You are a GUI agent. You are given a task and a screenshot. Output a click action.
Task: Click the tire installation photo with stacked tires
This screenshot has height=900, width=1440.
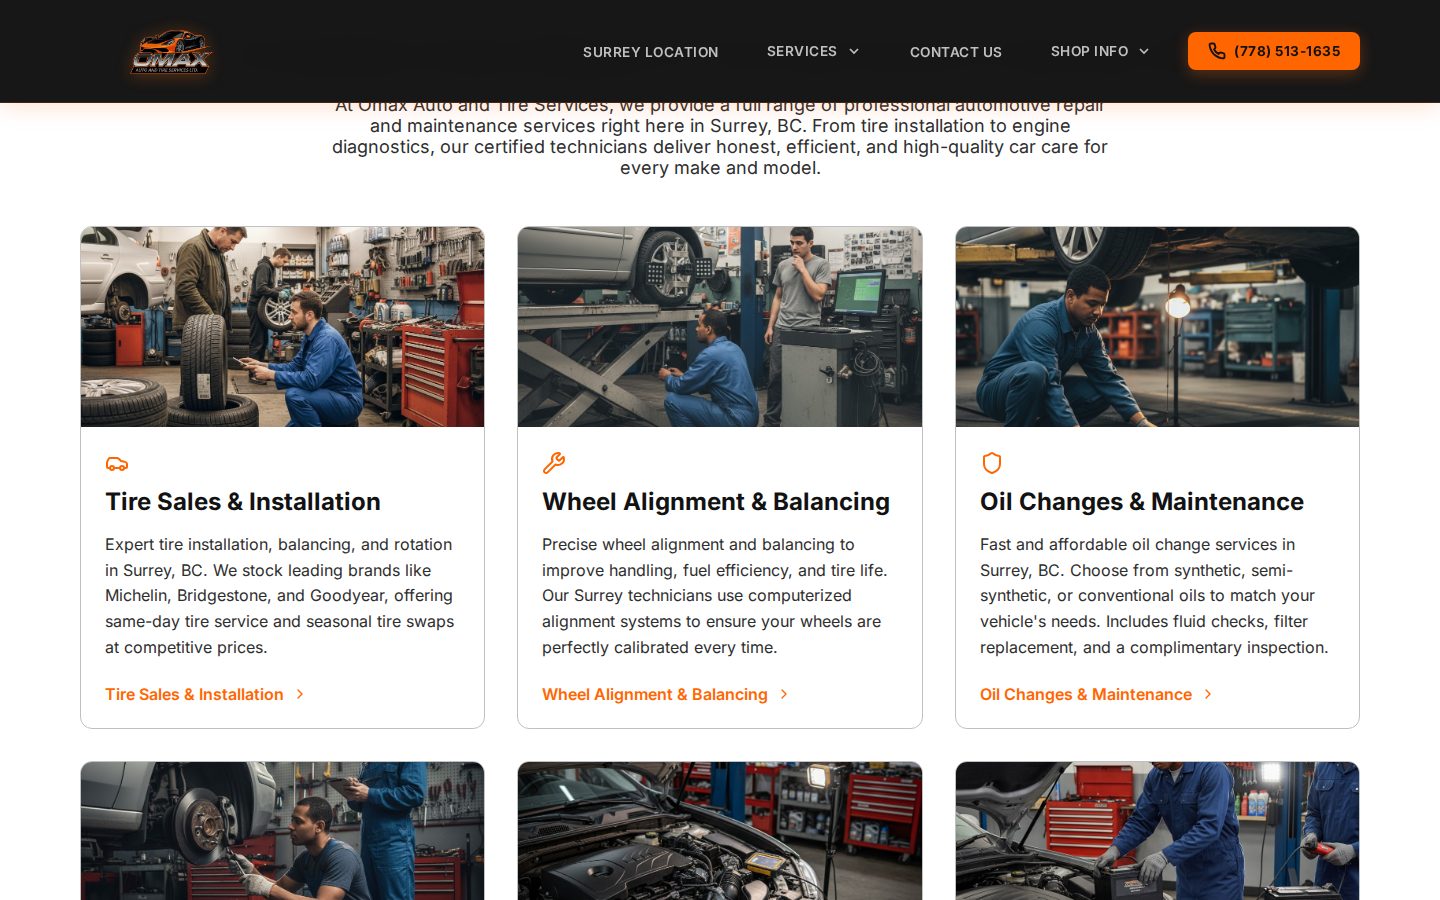click(x=283, y=327)
